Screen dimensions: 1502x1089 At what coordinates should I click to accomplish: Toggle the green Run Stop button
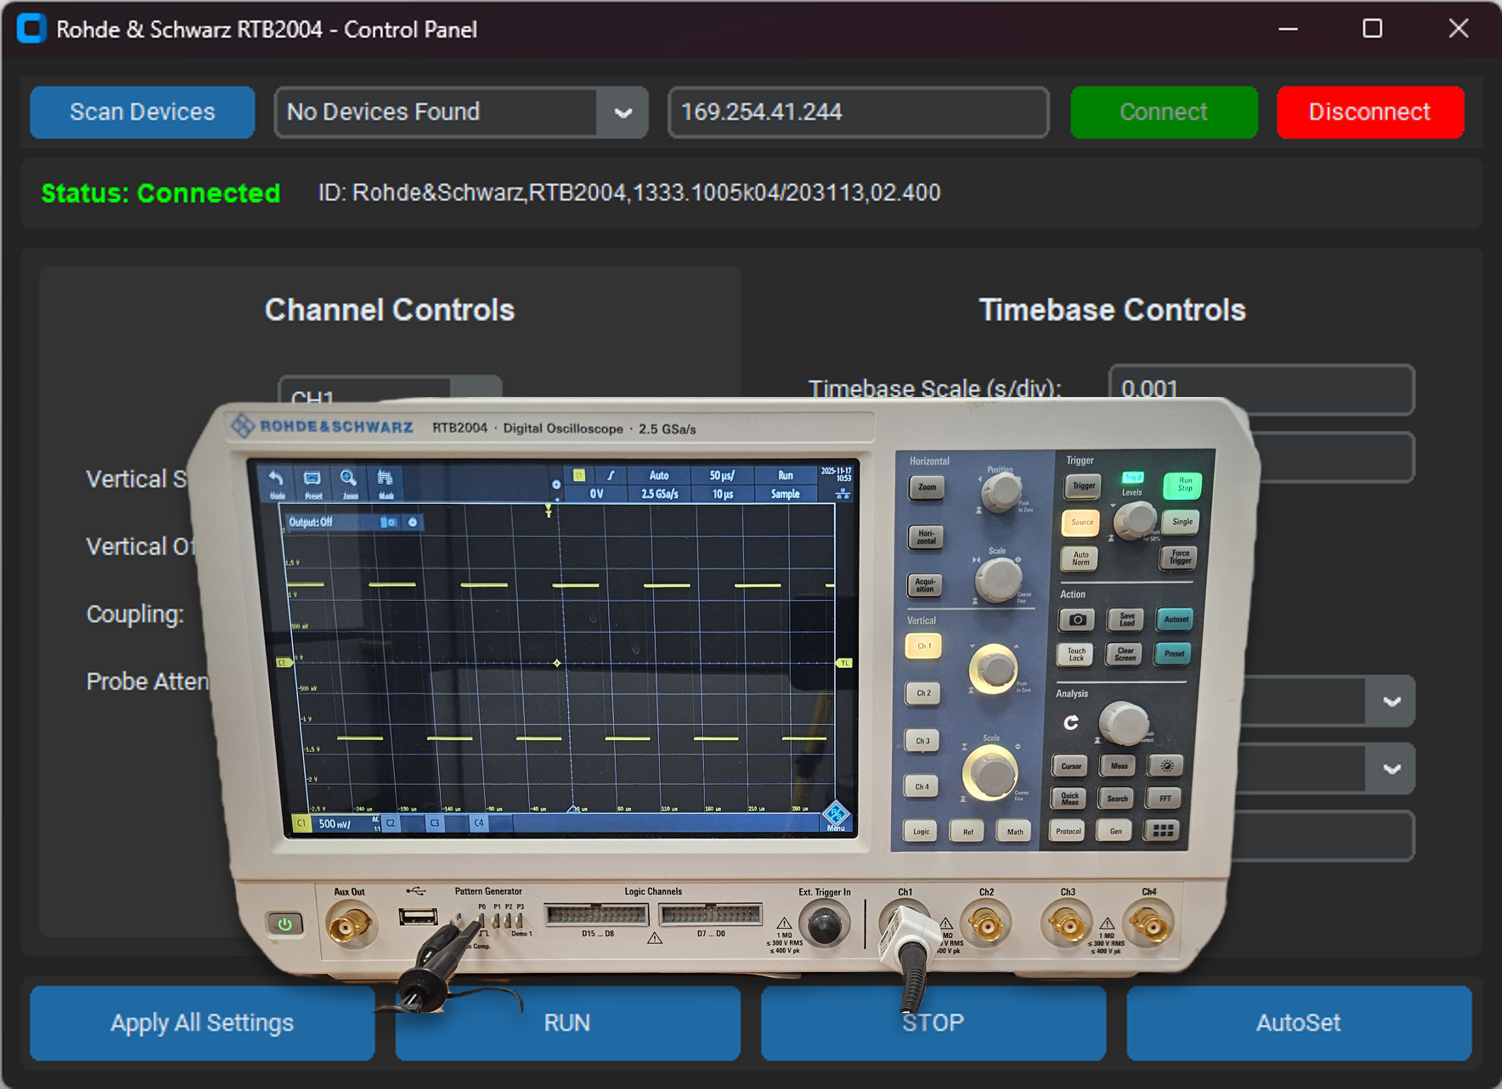click(1184, 486)
